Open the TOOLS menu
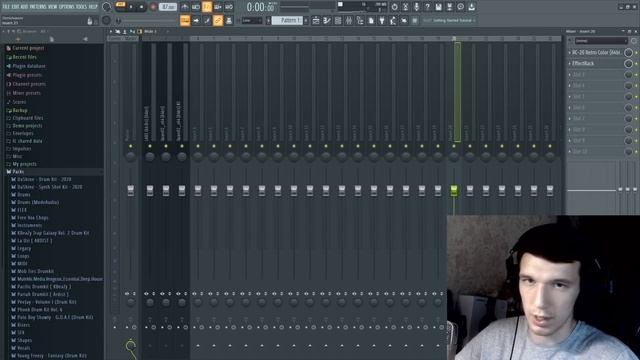The image size is (640, 360). pyautogui.click(x=82, y=7)
